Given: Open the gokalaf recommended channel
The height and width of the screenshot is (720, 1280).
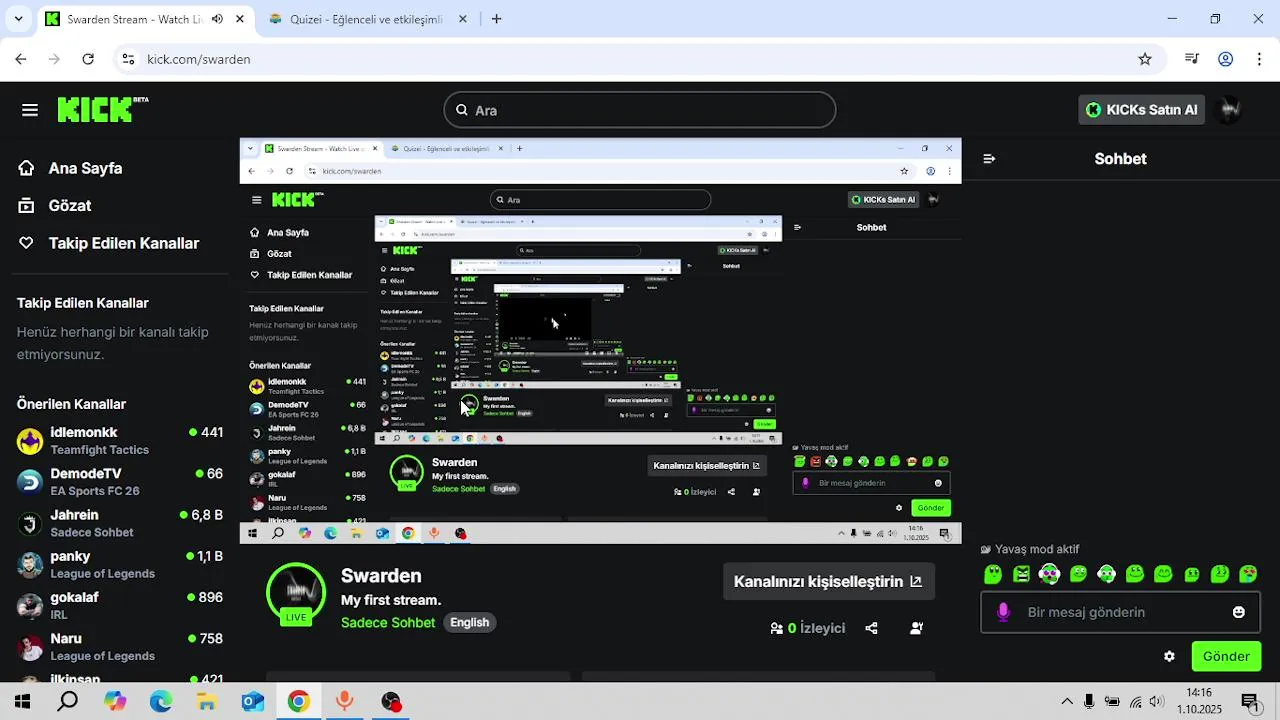Looking at the screenshot, I should click(120, 605).
